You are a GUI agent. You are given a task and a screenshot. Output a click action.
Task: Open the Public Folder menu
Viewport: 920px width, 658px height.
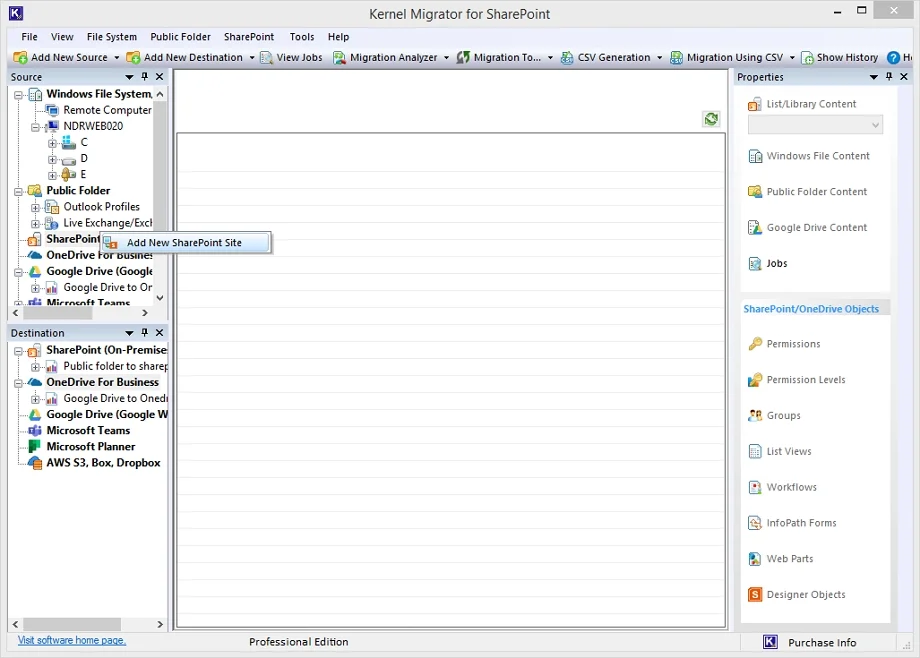[180, 37]
